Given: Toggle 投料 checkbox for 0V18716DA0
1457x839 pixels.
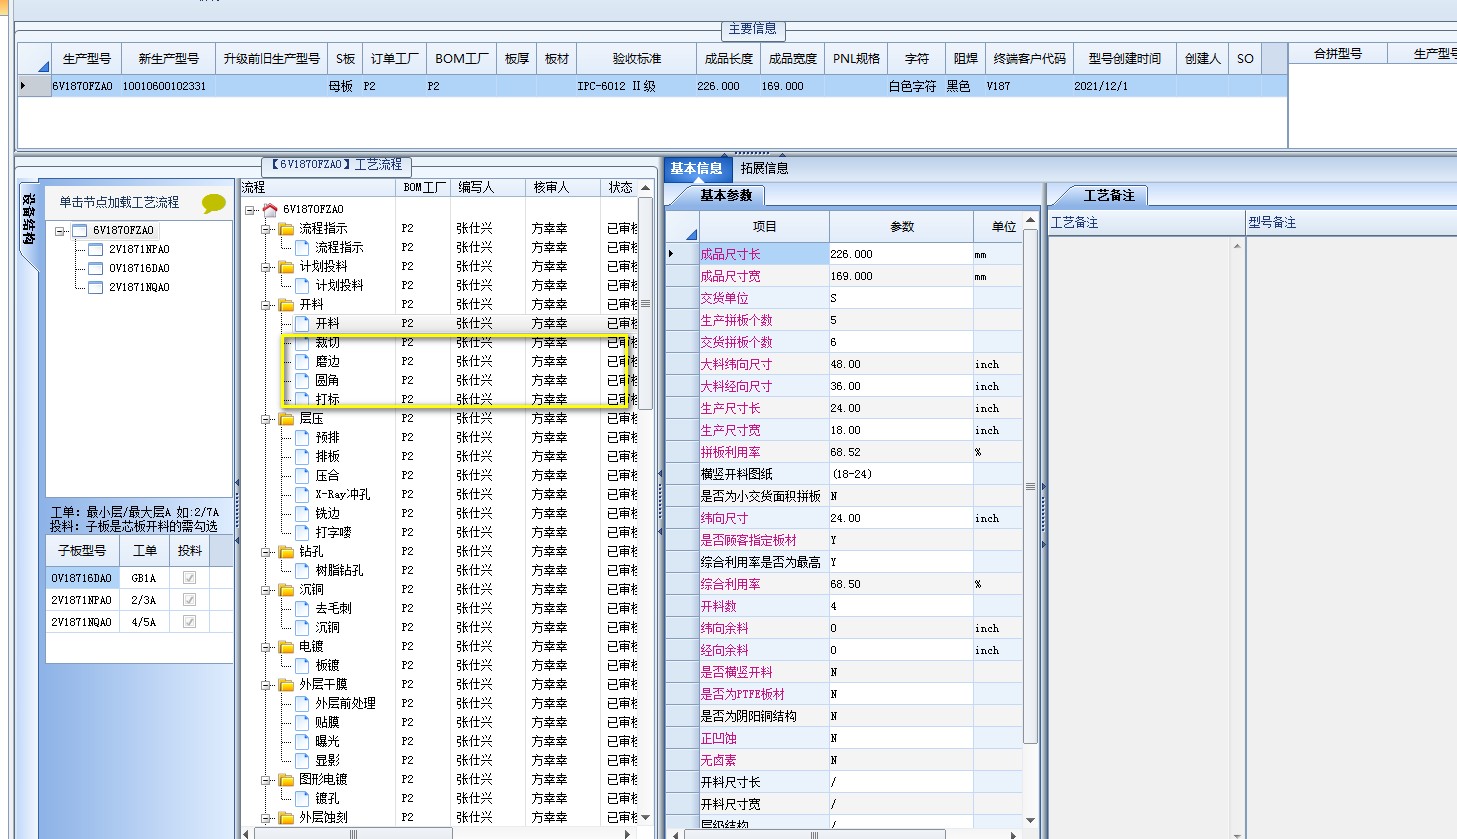Looking at the screenshot, I should point(189,578).
